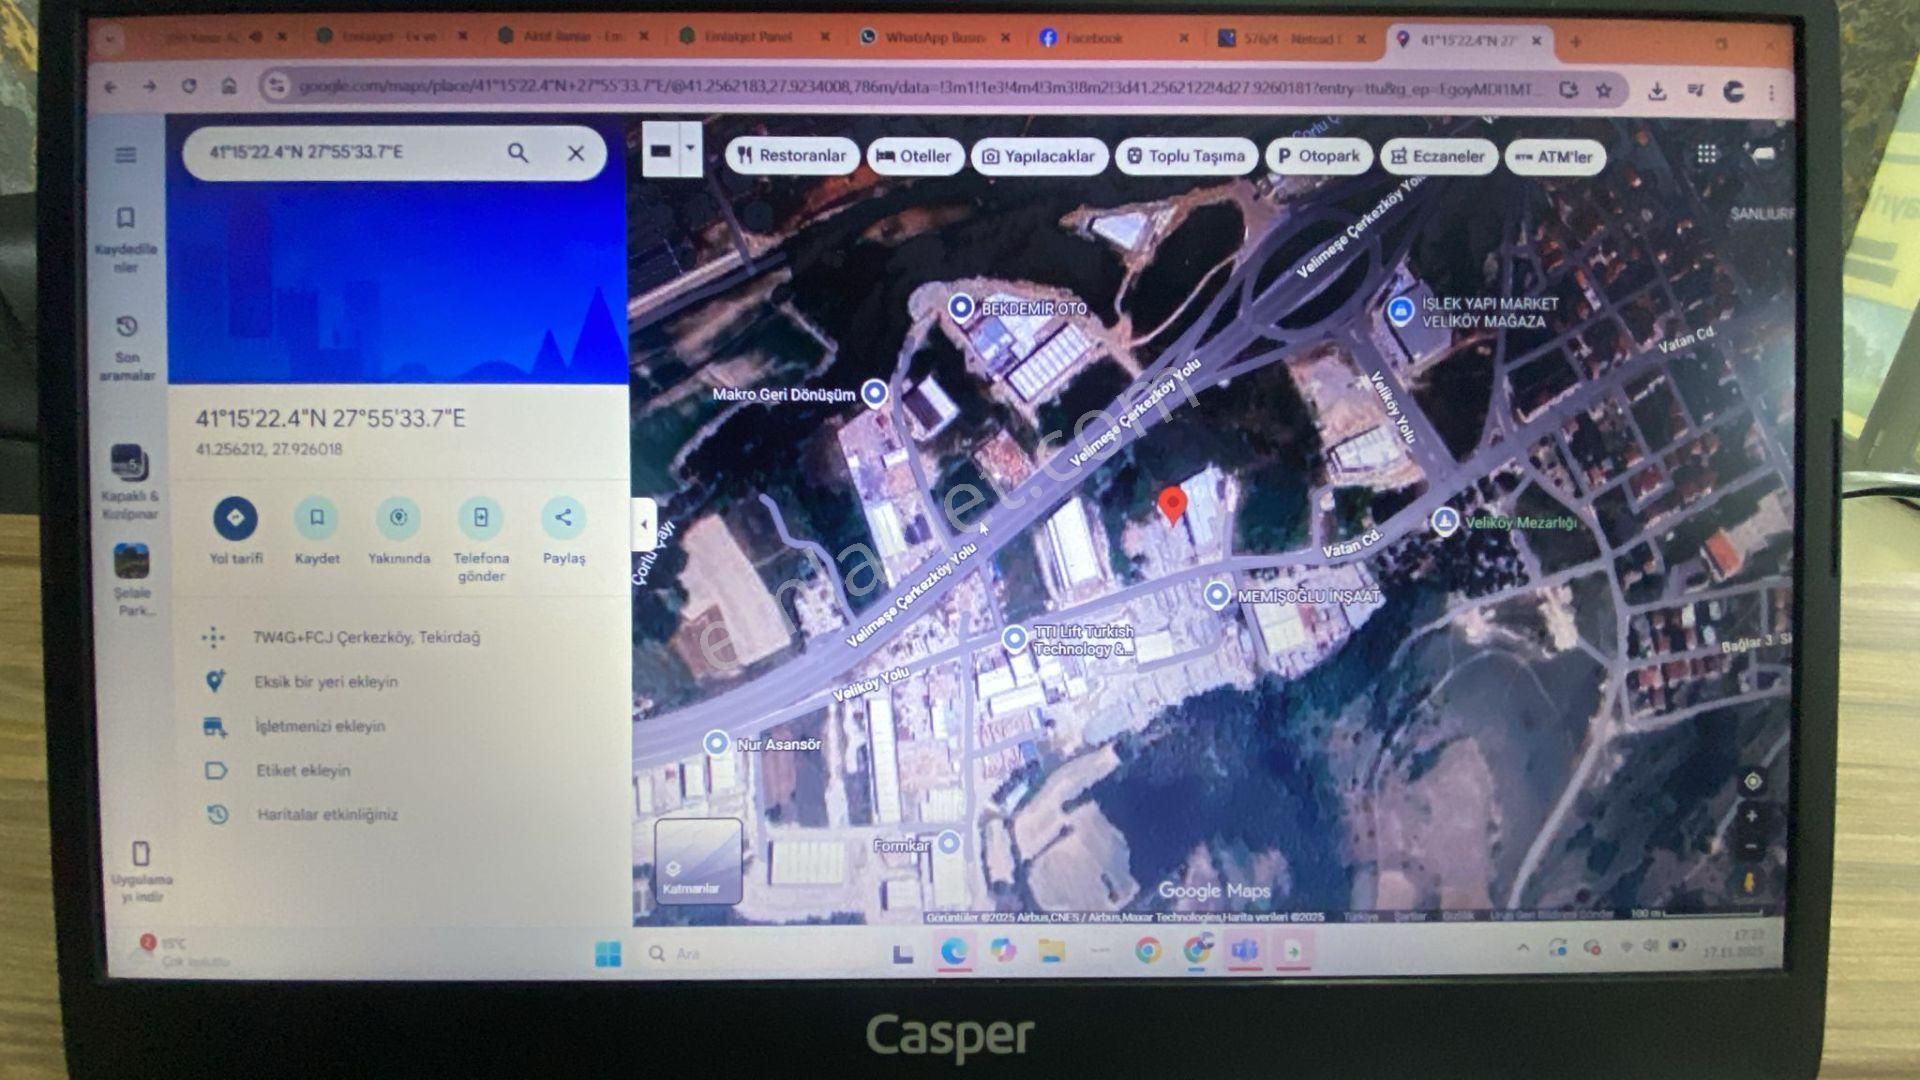Viewport: 1920px width, 1080px height.
Task: Click Eksik bir yeri ekleyin link
Action: (x=326, y=682)
